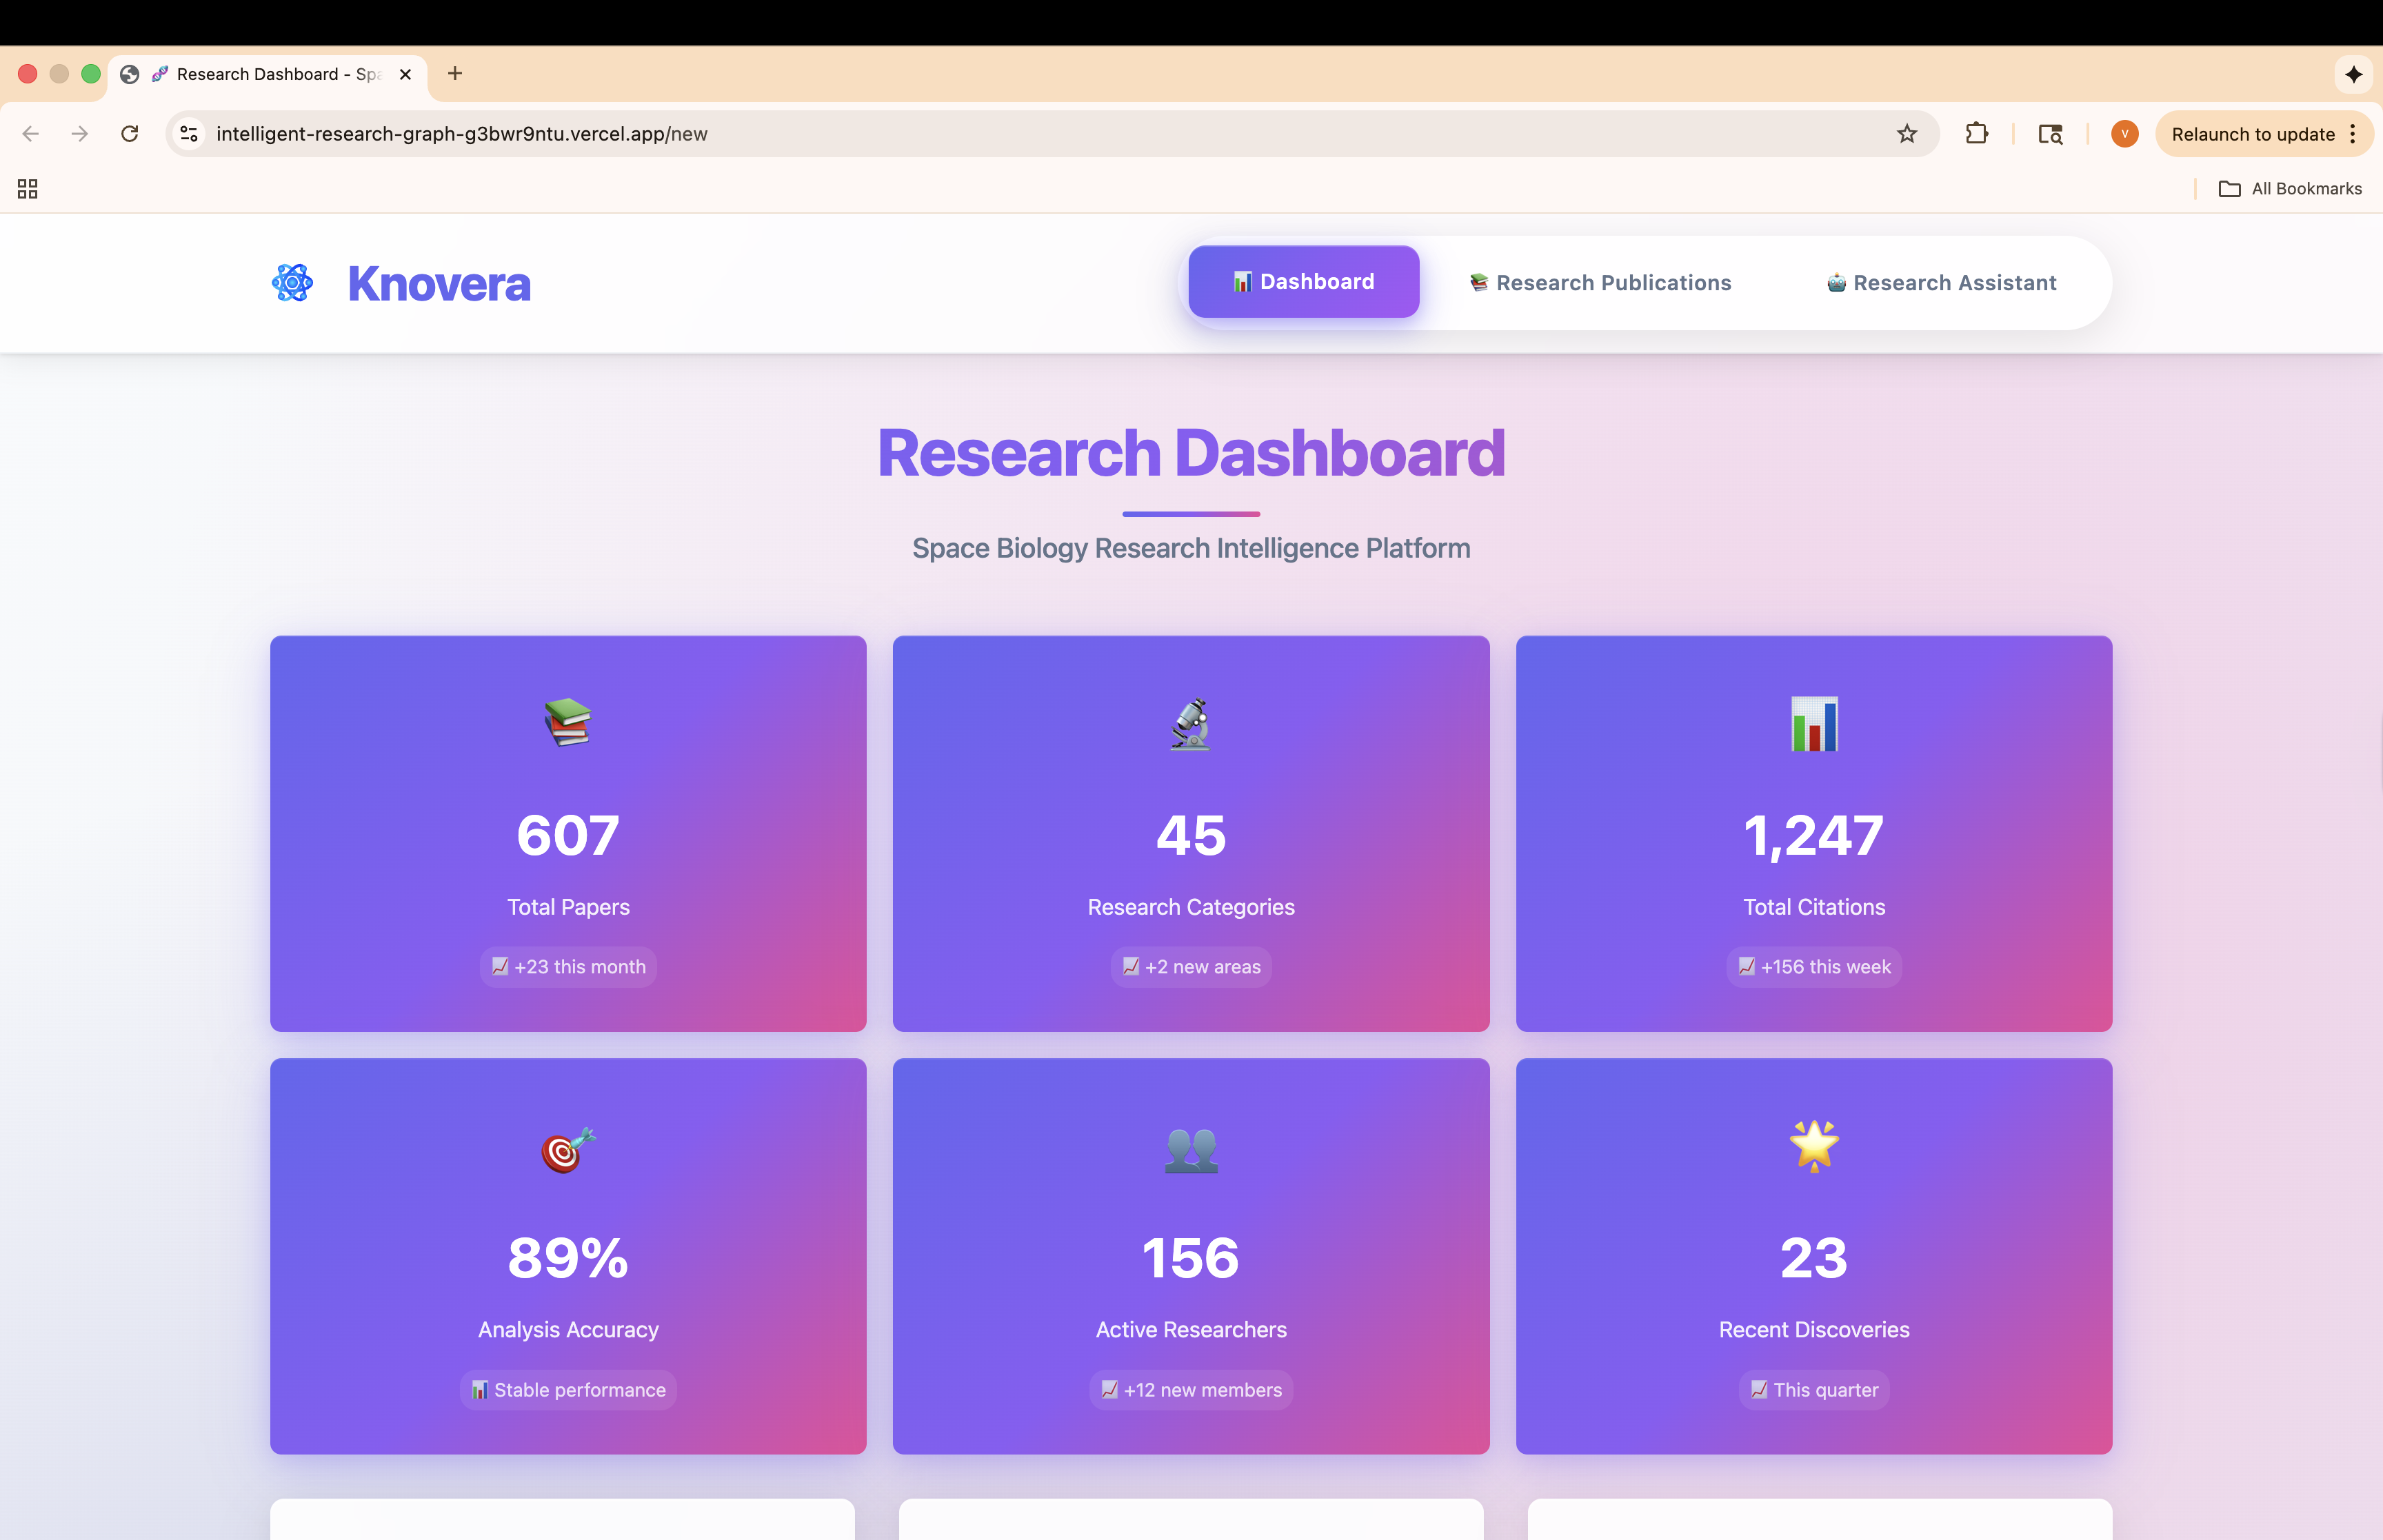
Task: Click the Relaunch to update button
Action: click(x=2251, y=134)
